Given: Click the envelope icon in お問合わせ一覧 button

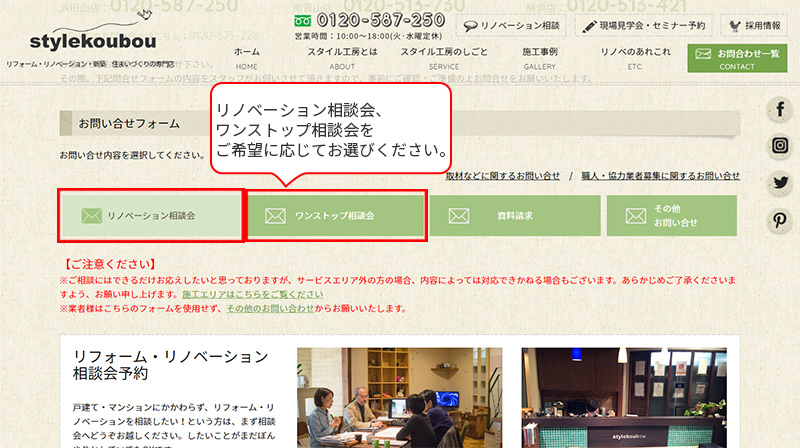Looking at the screenshot, I should click(x=703, y=54).
